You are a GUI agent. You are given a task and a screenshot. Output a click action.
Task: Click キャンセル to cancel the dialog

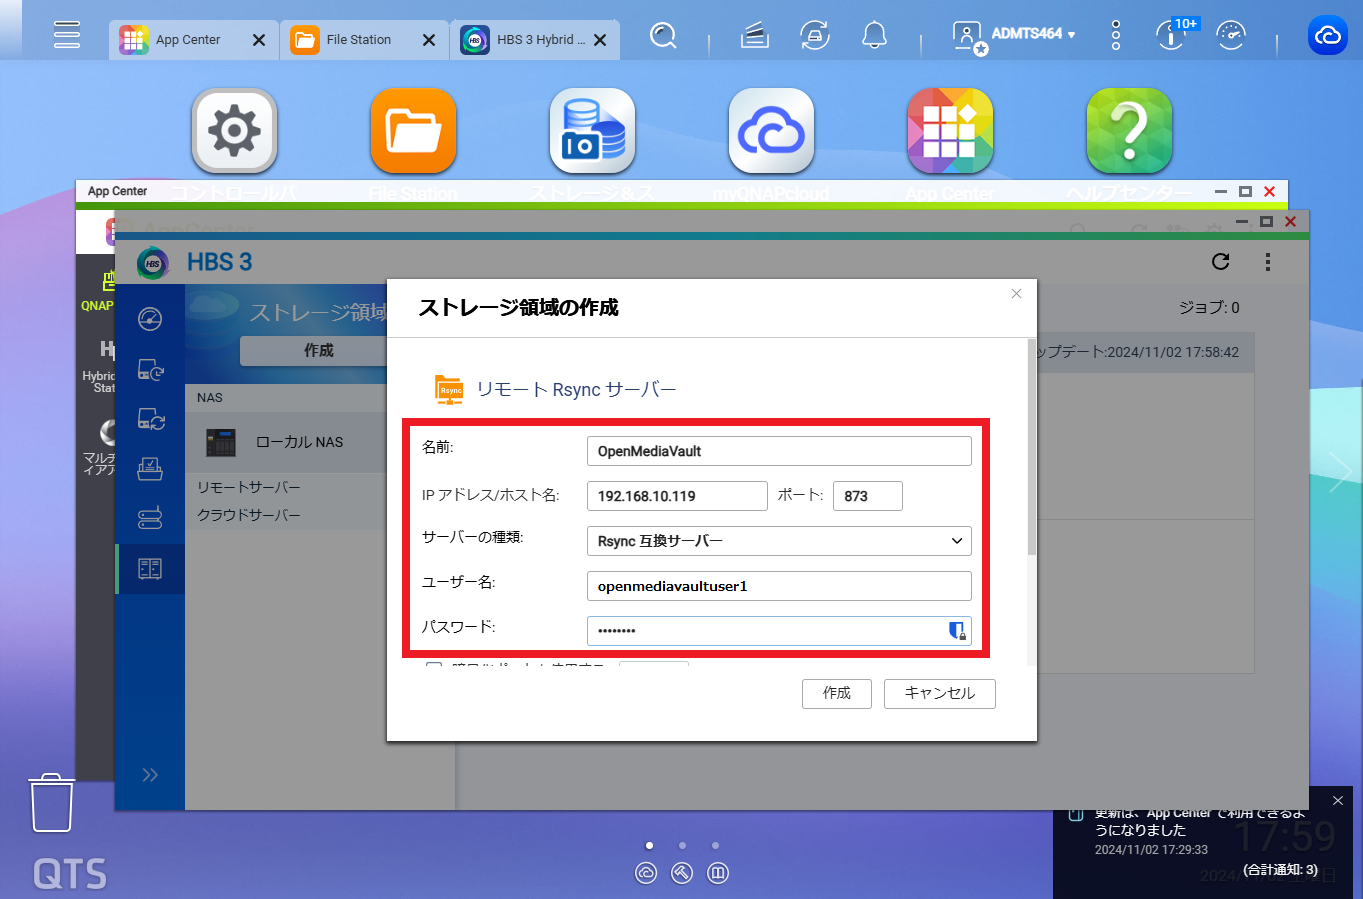click(x=940, y=694)
